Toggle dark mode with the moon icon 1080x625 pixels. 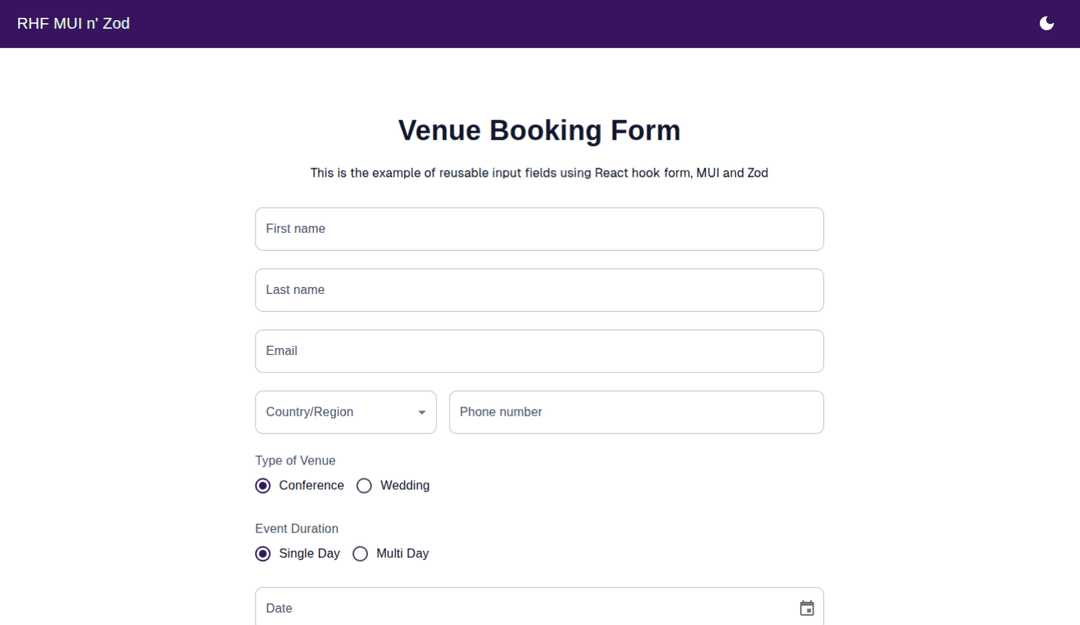pos(1047,23)
